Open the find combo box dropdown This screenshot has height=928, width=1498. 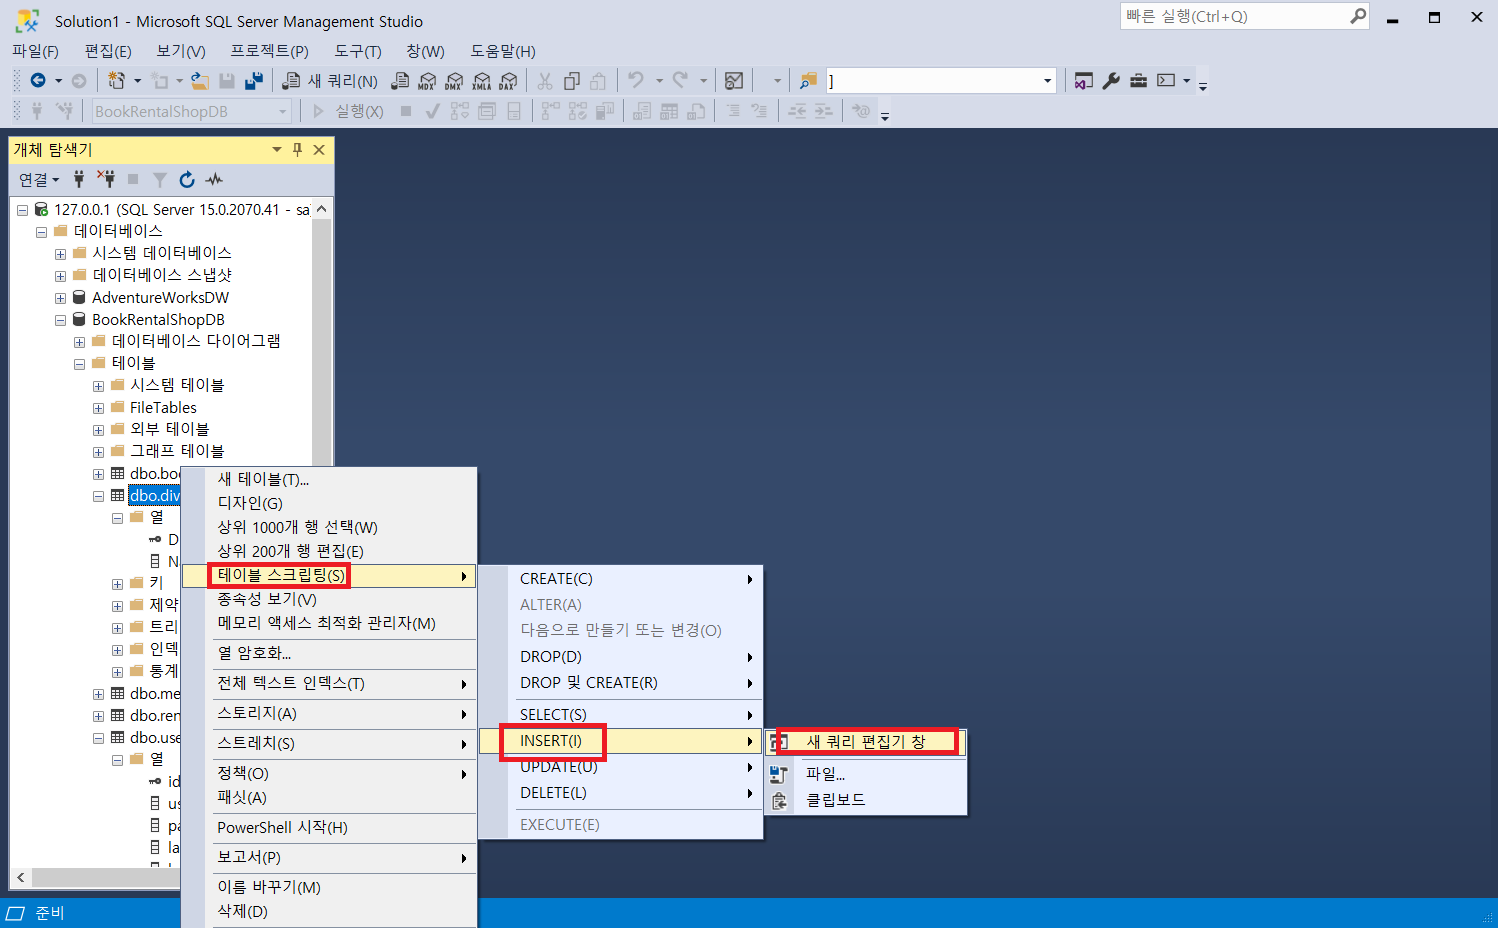(x=1047, y=81)
